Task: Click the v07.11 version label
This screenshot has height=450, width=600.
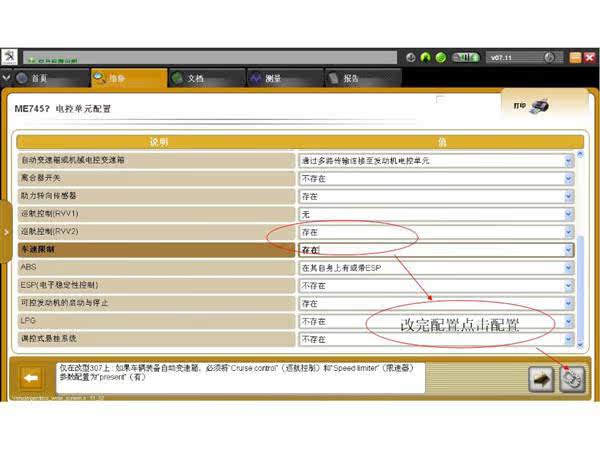Action: coord(501,58)
